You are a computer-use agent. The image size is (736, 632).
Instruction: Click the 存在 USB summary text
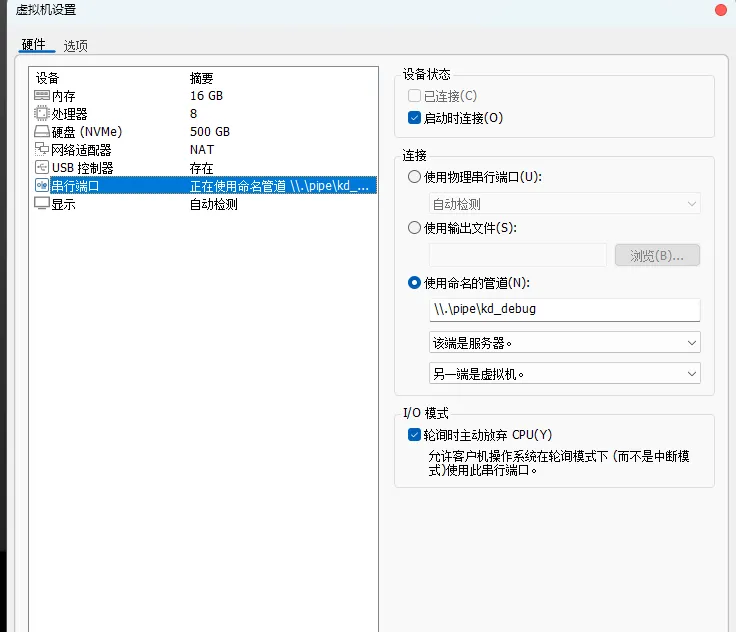tap(201, 168)
